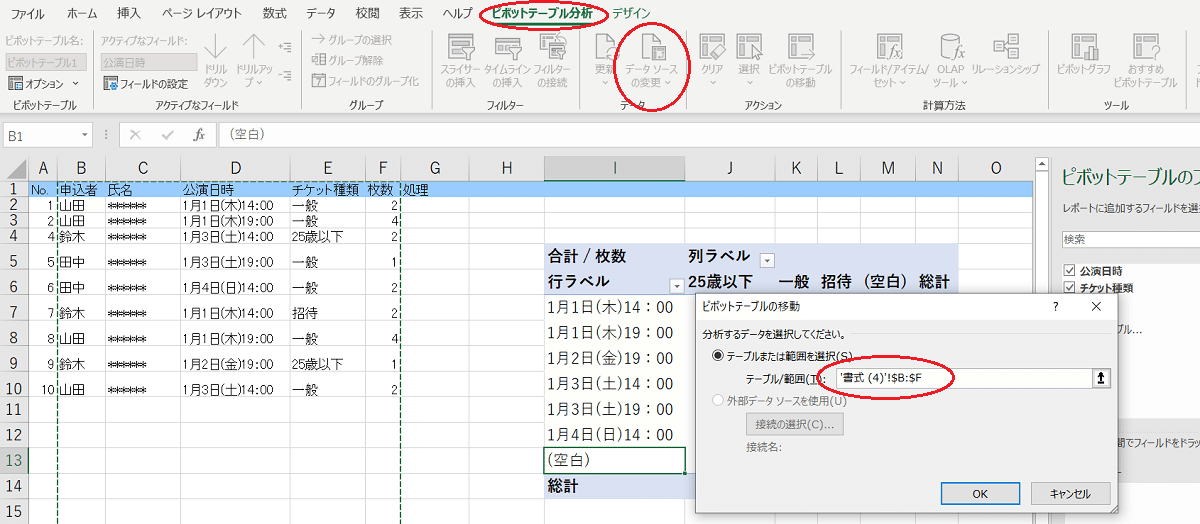The width and height of the screenshot is (1200, 524).
Task: Click スライサーの挿入 icon
Action: [x=461, y=46]
